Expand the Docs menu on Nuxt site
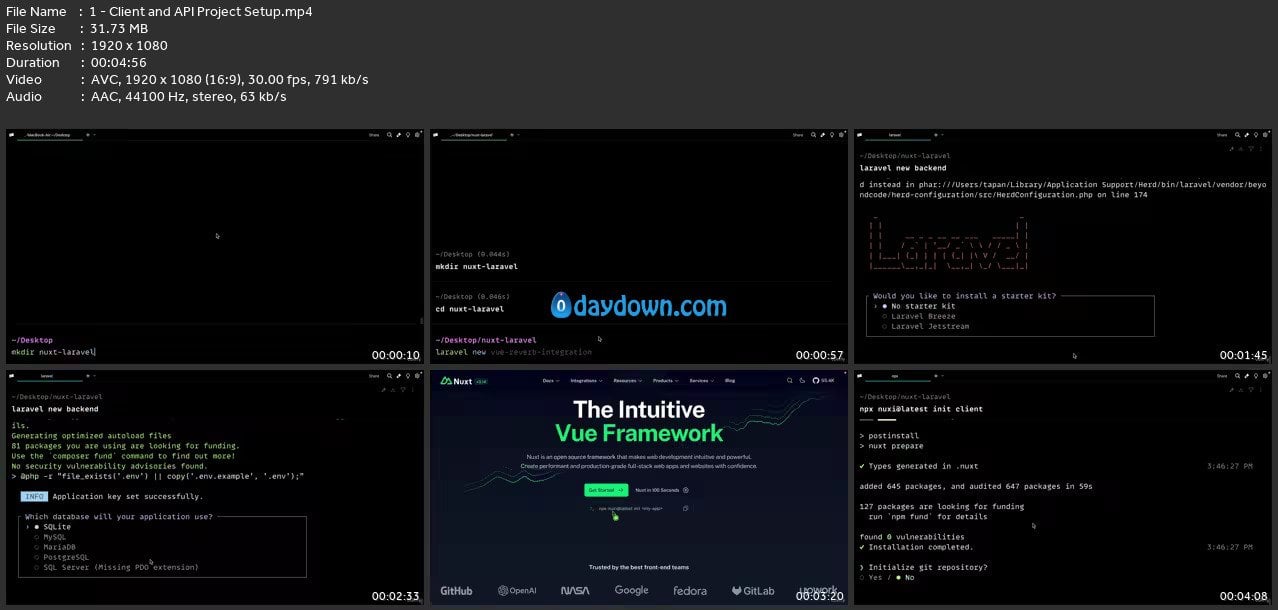 pyautogui.click(x=550, y=380)
